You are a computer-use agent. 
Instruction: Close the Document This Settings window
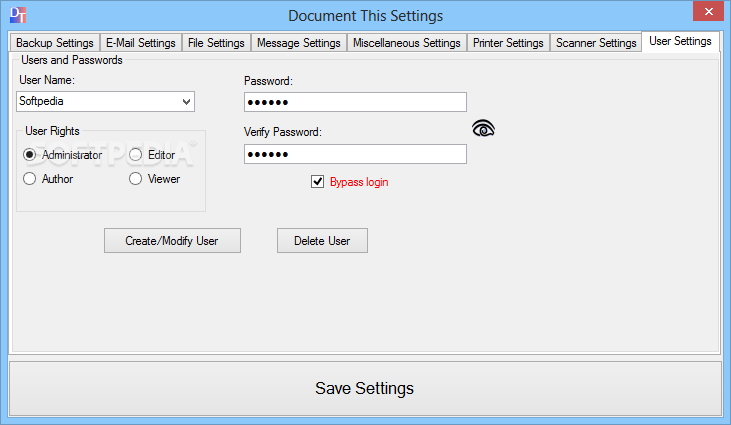coord(708,11)
